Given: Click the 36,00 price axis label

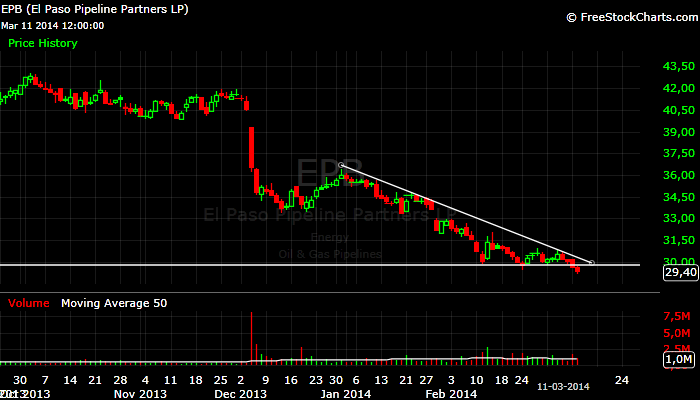Looking at the screenshot, I should coord(679,175).
